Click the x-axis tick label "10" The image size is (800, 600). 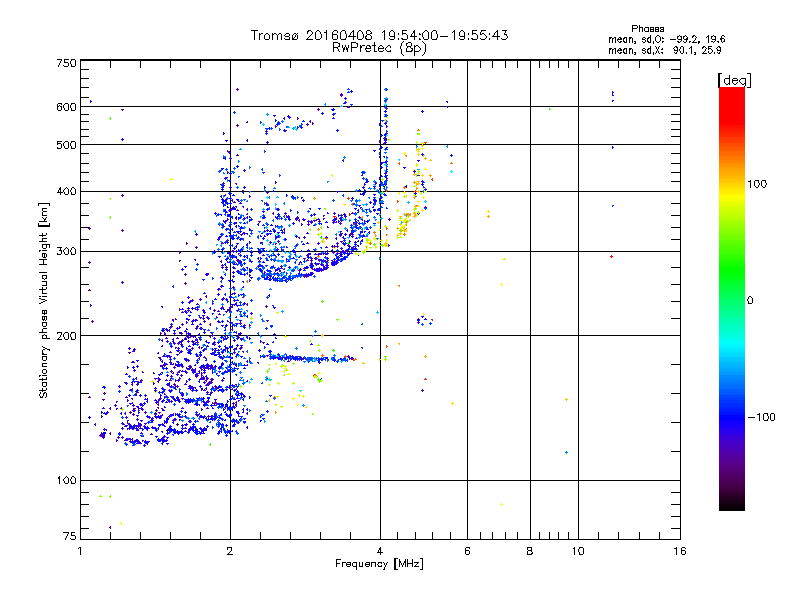pyautogui.click(x=578, y=551)
